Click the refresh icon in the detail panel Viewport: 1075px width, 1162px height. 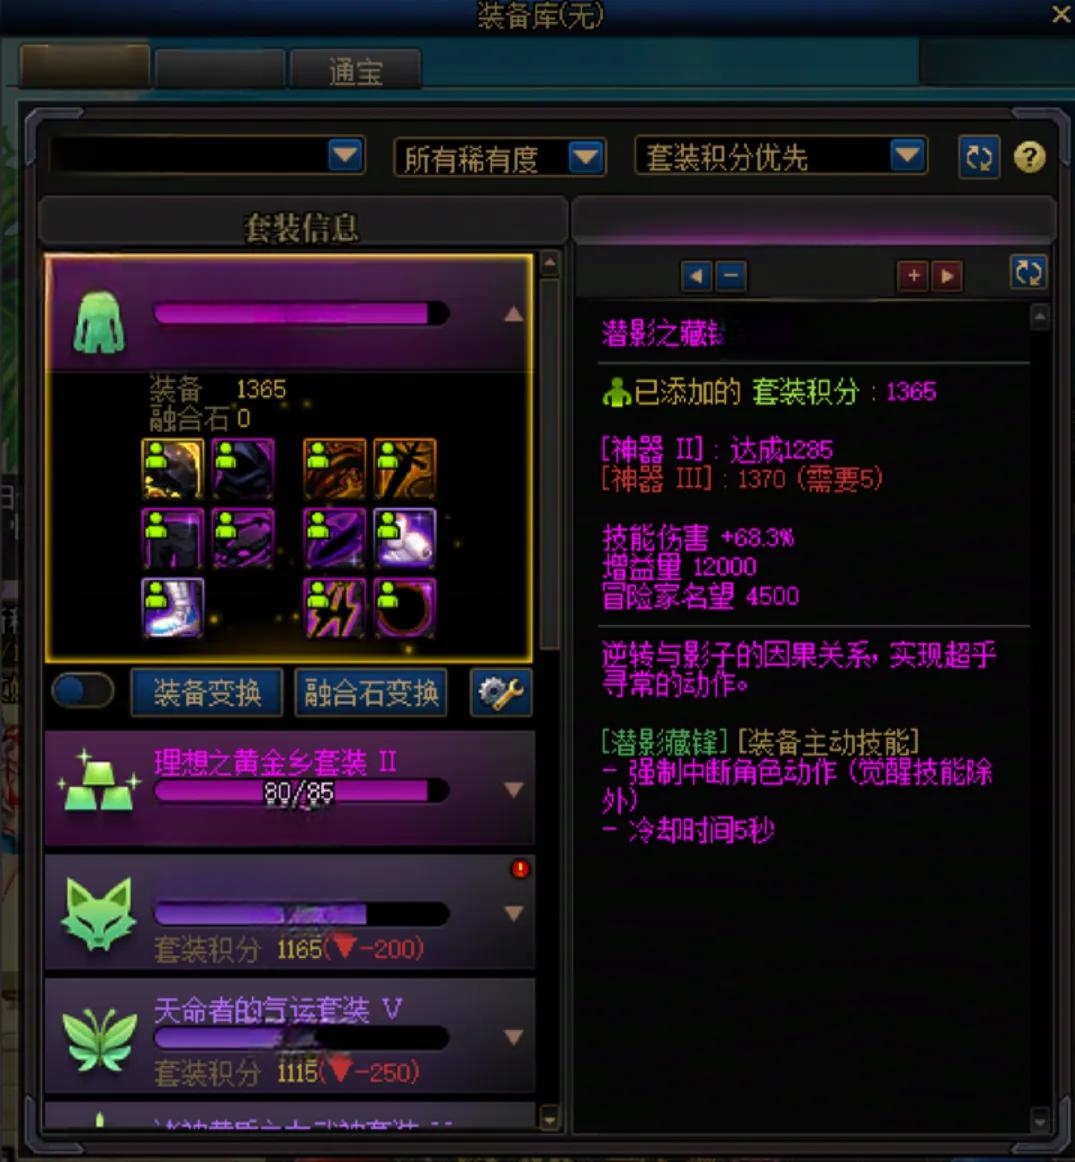tap(1028, 273)
